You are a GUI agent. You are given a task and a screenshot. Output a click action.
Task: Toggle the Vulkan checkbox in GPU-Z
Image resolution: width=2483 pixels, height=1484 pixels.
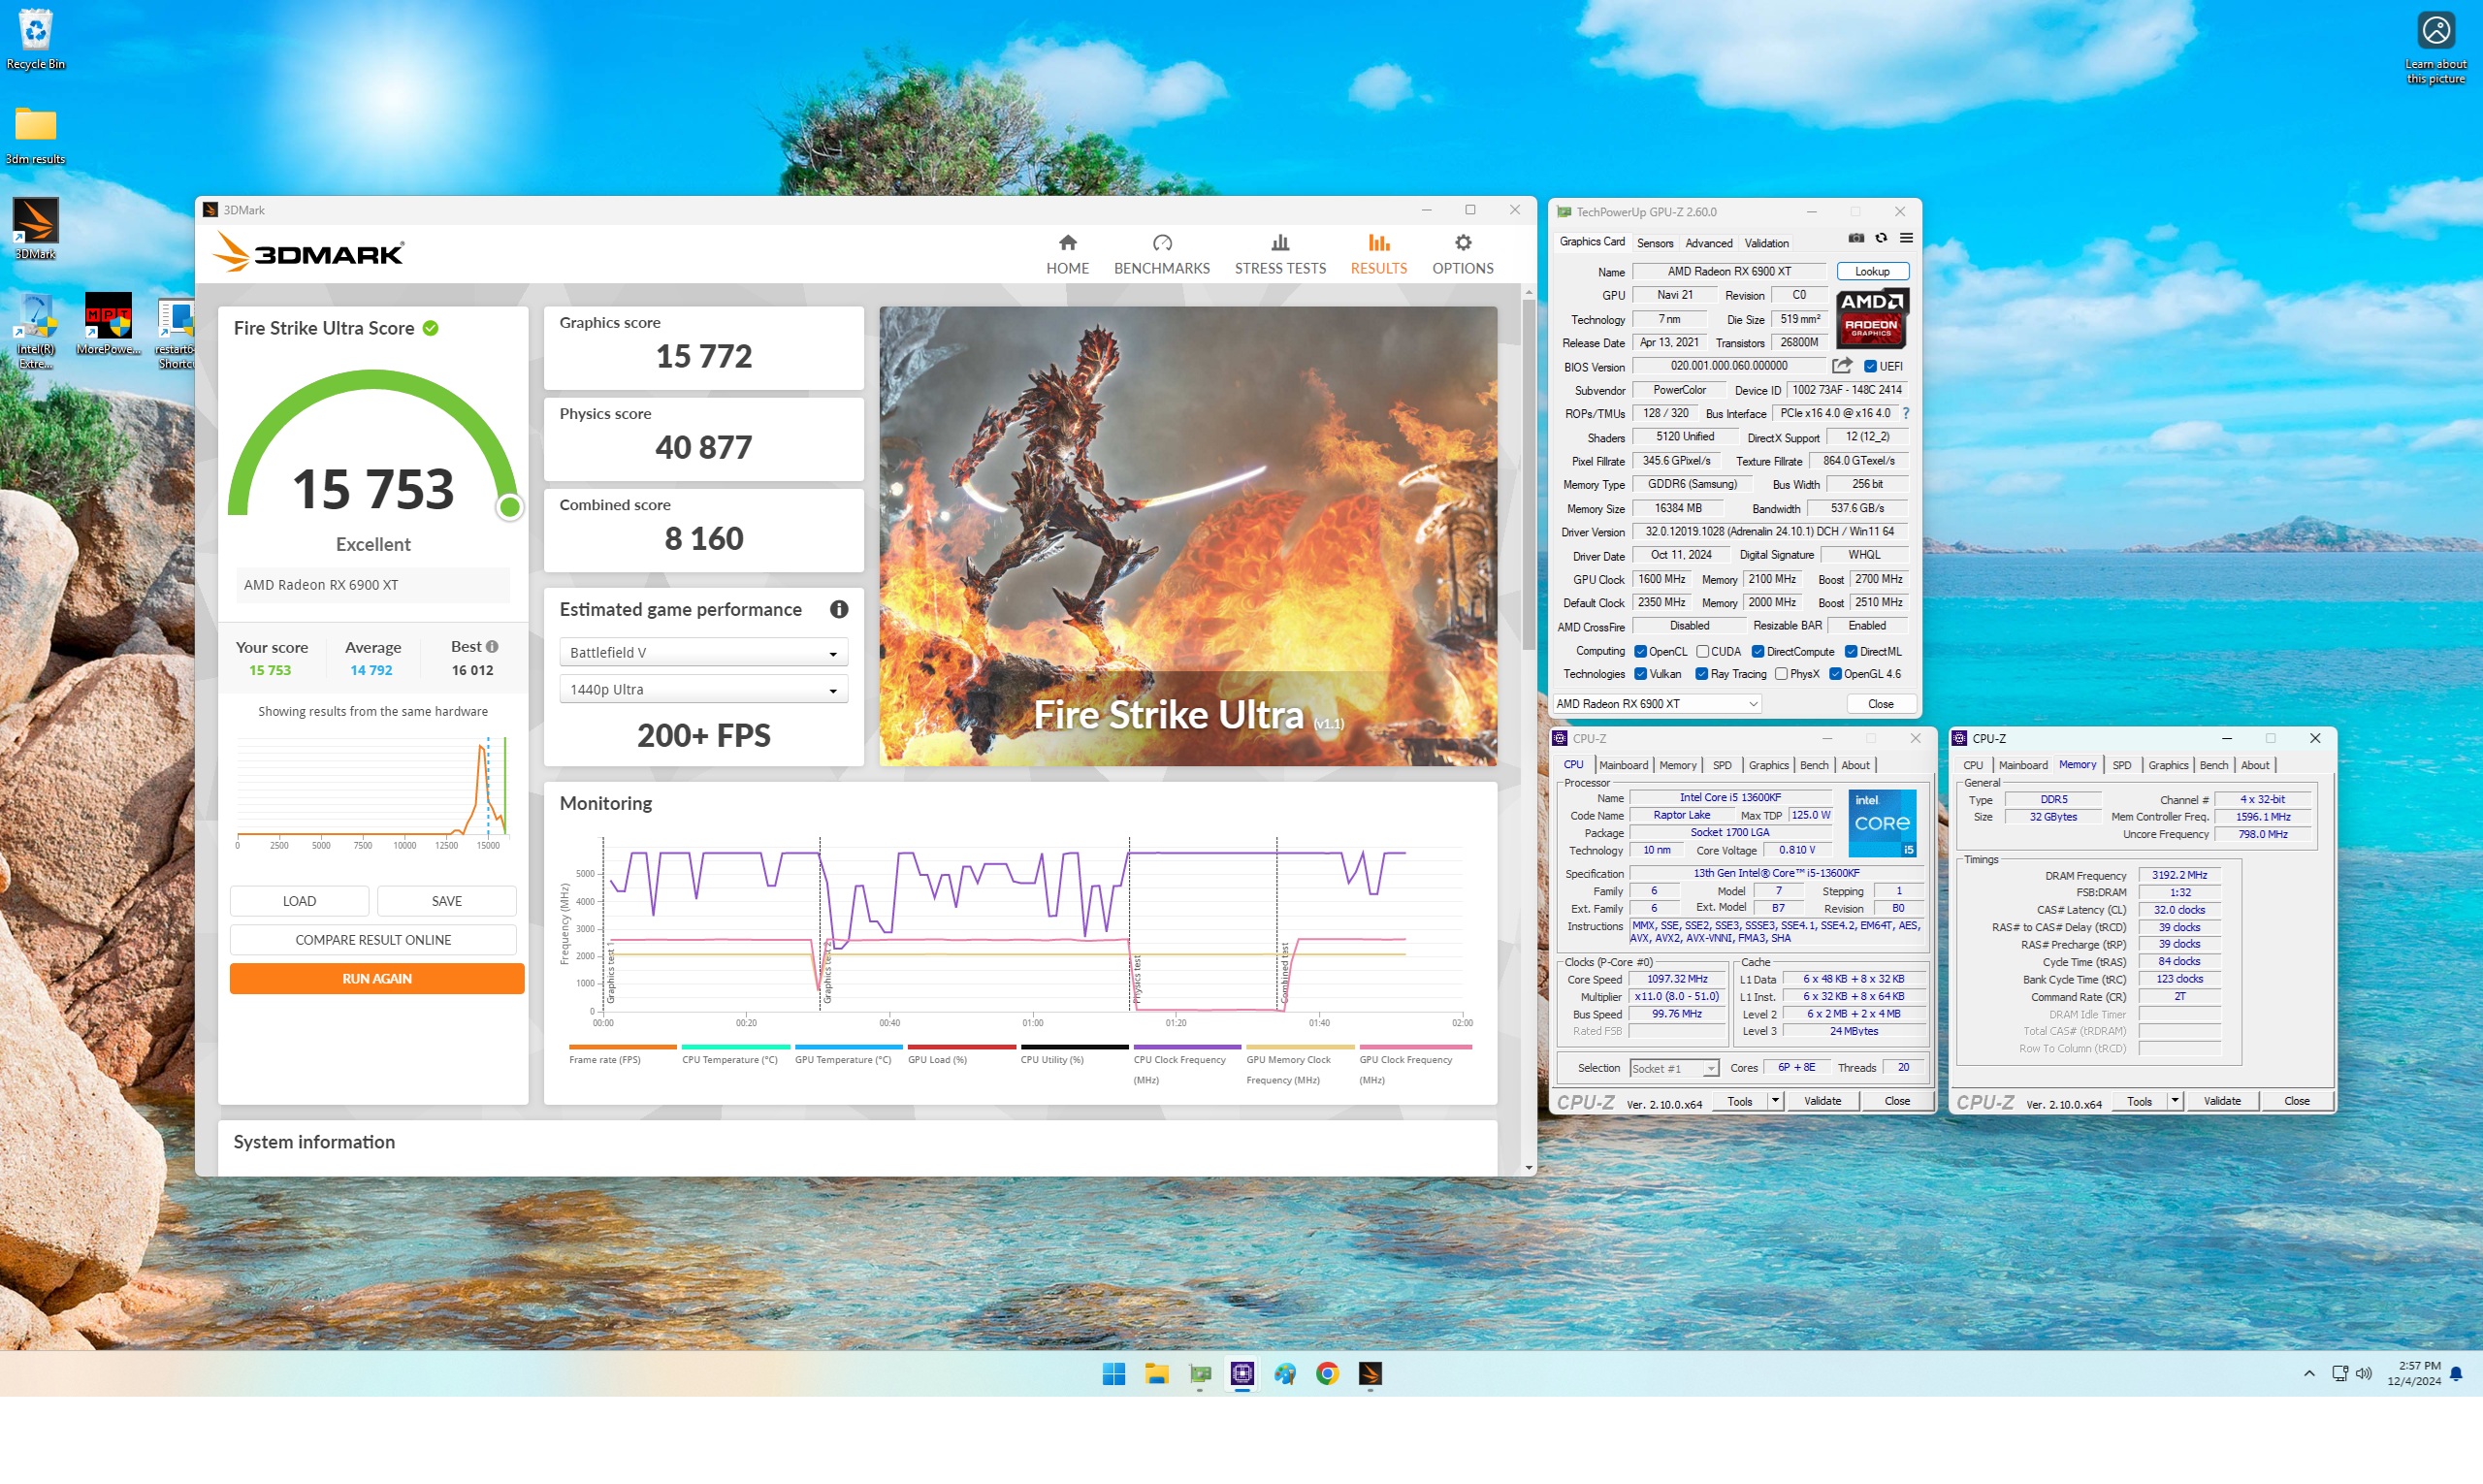[1639, 674]
